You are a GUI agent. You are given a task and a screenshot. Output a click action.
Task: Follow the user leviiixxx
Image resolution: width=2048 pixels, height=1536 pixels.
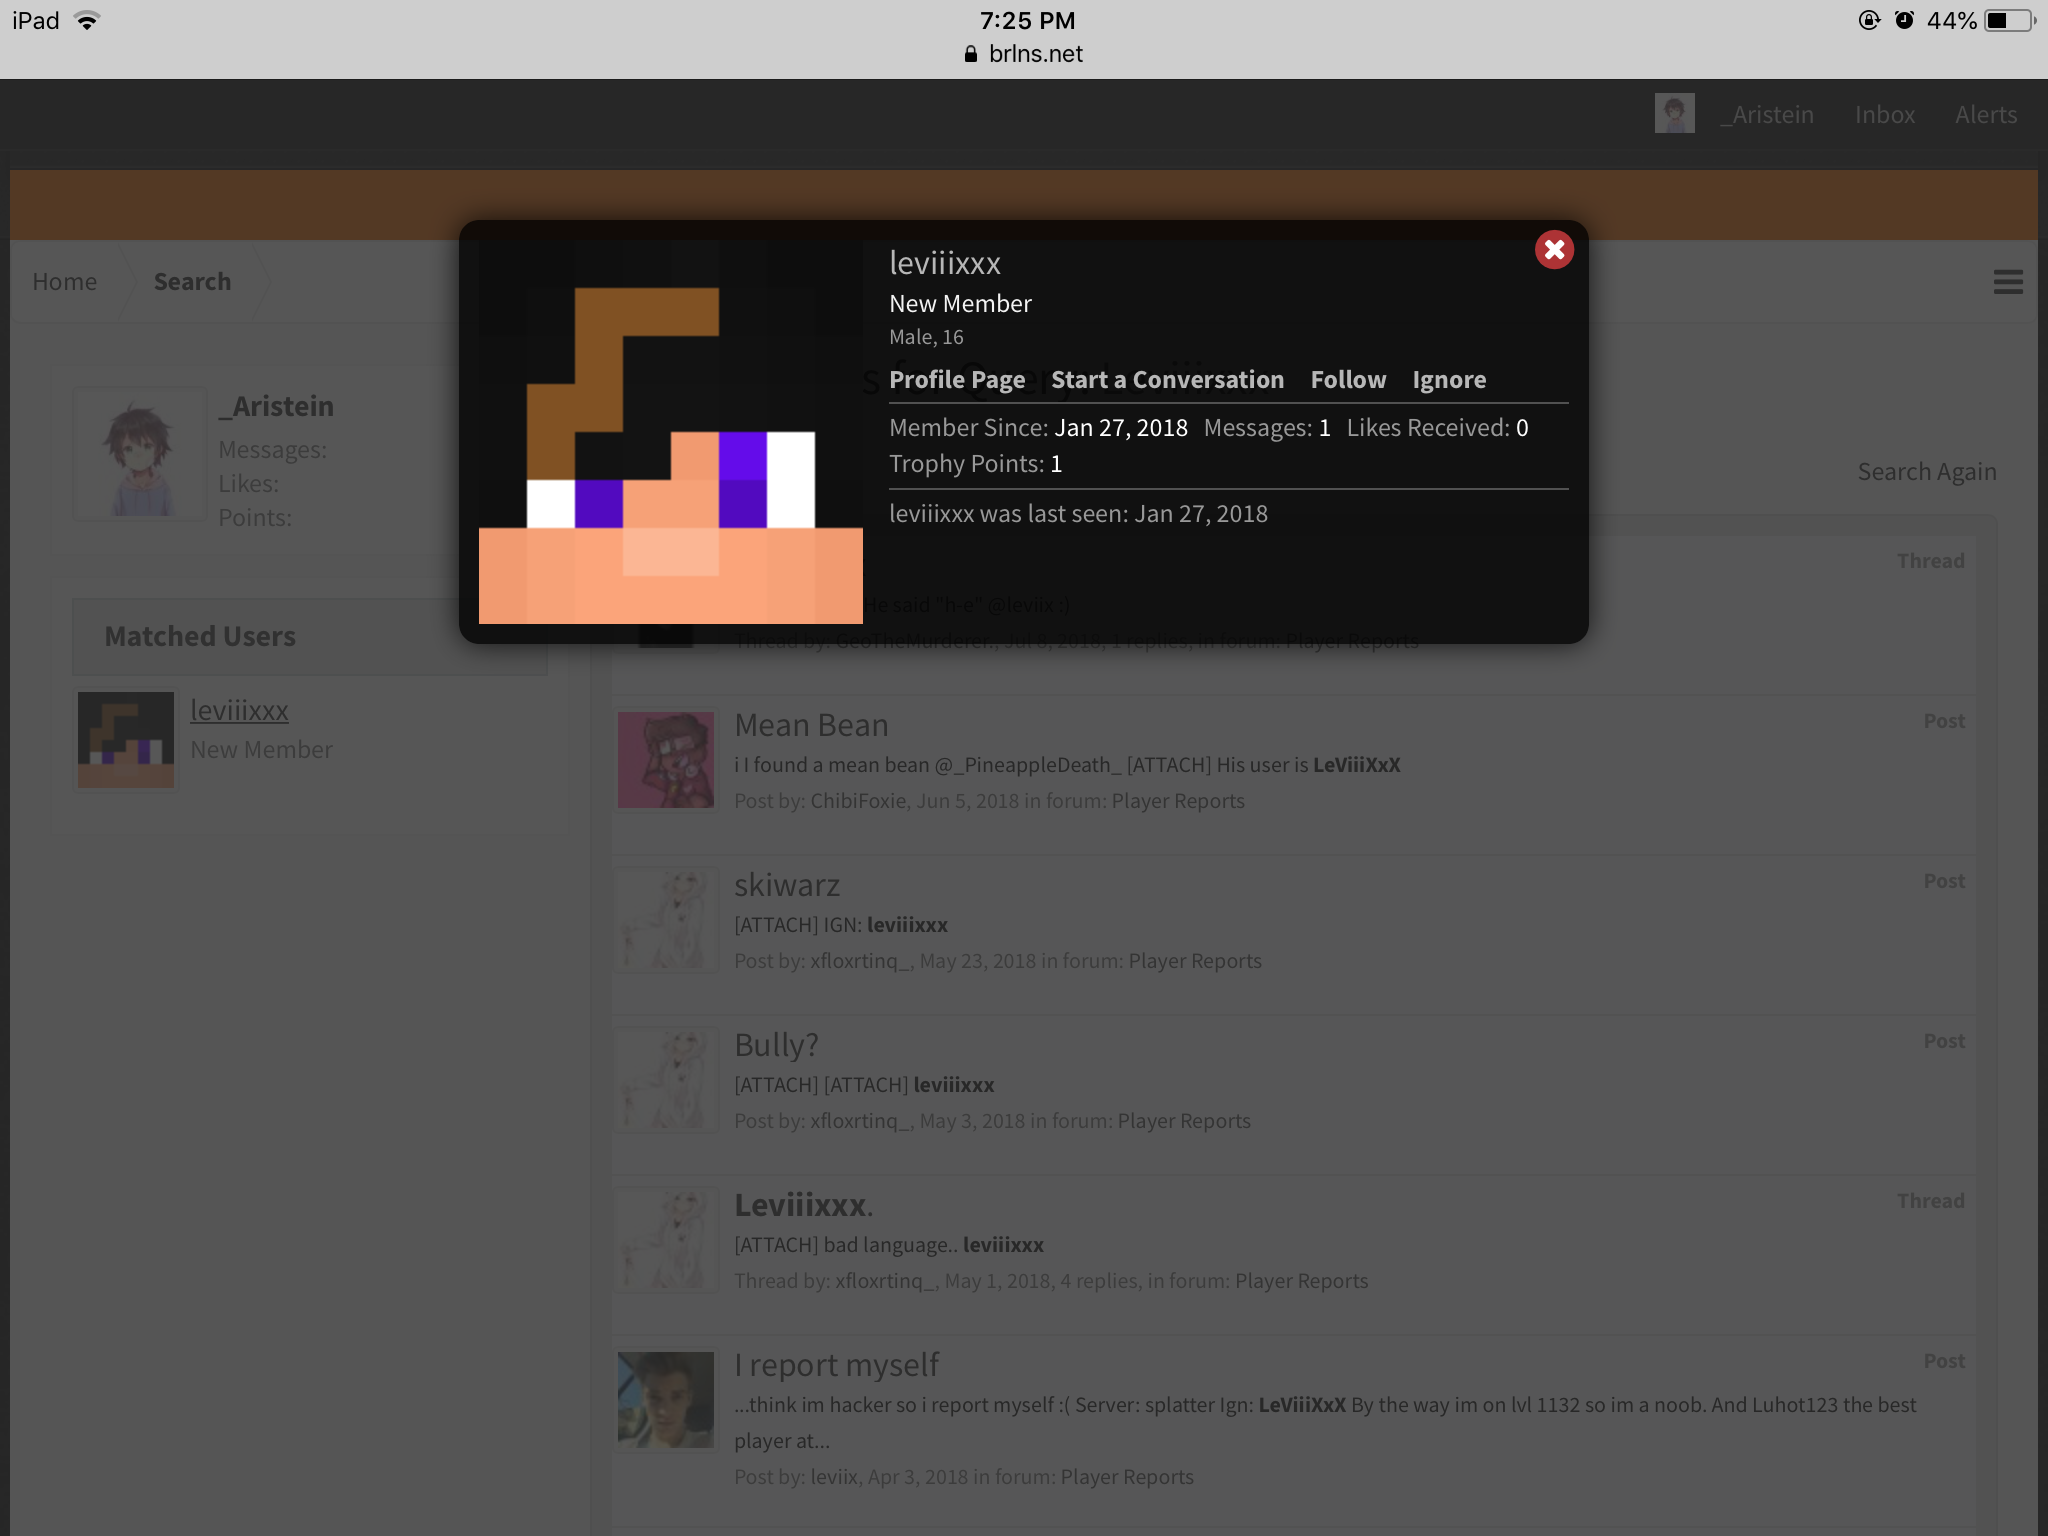click(1348, 380)
